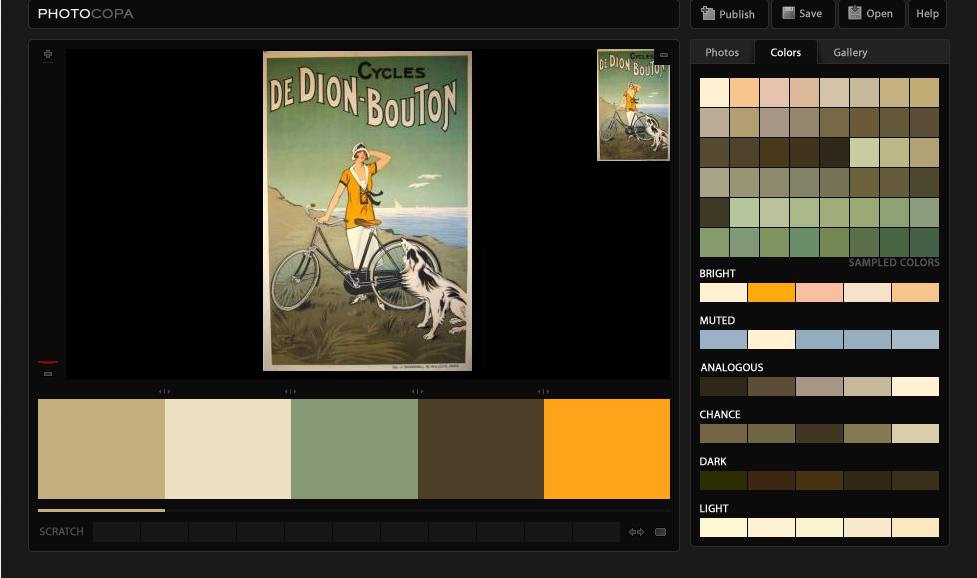Click the small poster preview thumbnail
977x578 pixels.
(x=633, y=105)
